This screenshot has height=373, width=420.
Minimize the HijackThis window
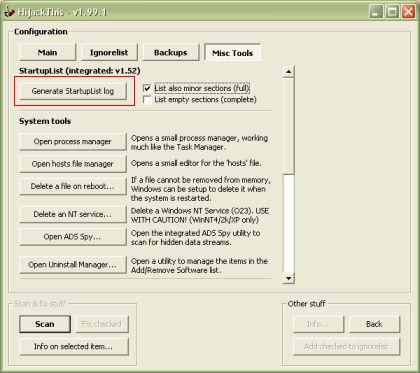coord(376,12)
